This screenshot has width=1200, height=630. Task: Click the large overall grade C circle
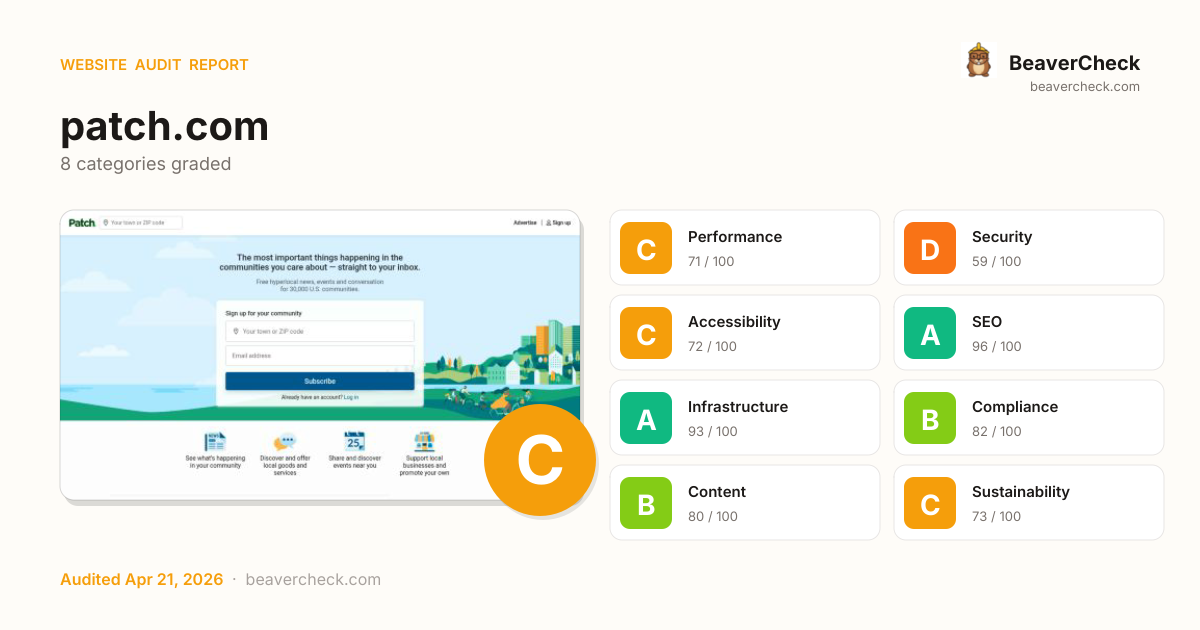pos(539,460)
